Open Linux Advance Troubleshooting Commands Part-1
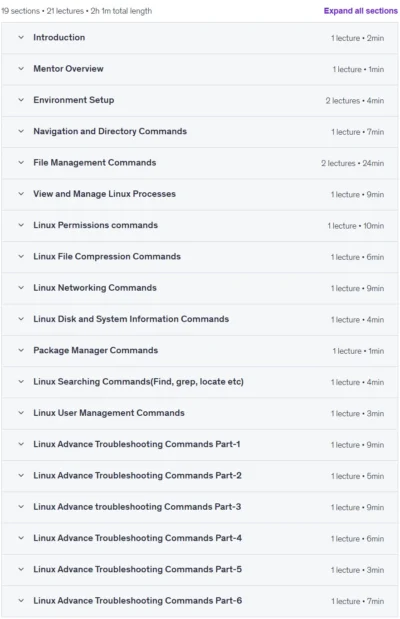 (x=137, y=444)
